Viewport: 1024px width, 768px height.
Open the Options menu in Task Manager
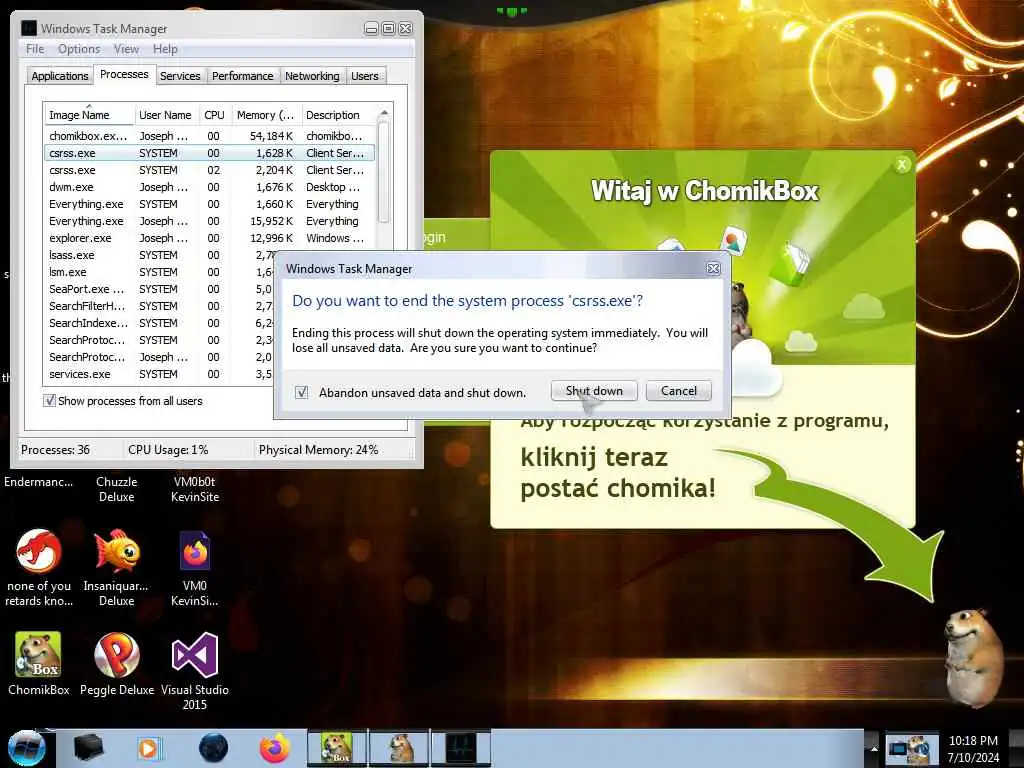click(x=79, y=49)
